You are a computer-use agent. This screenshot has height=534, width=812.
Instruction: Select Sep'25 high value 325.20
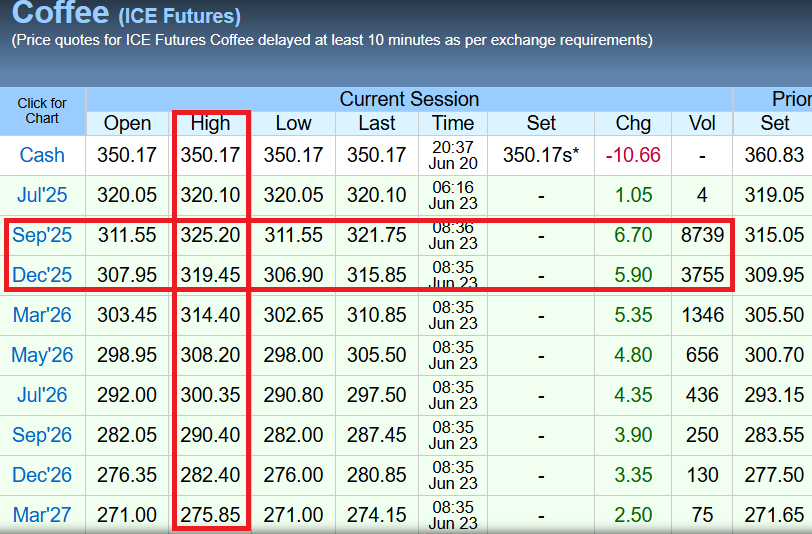tap(210, 235)
